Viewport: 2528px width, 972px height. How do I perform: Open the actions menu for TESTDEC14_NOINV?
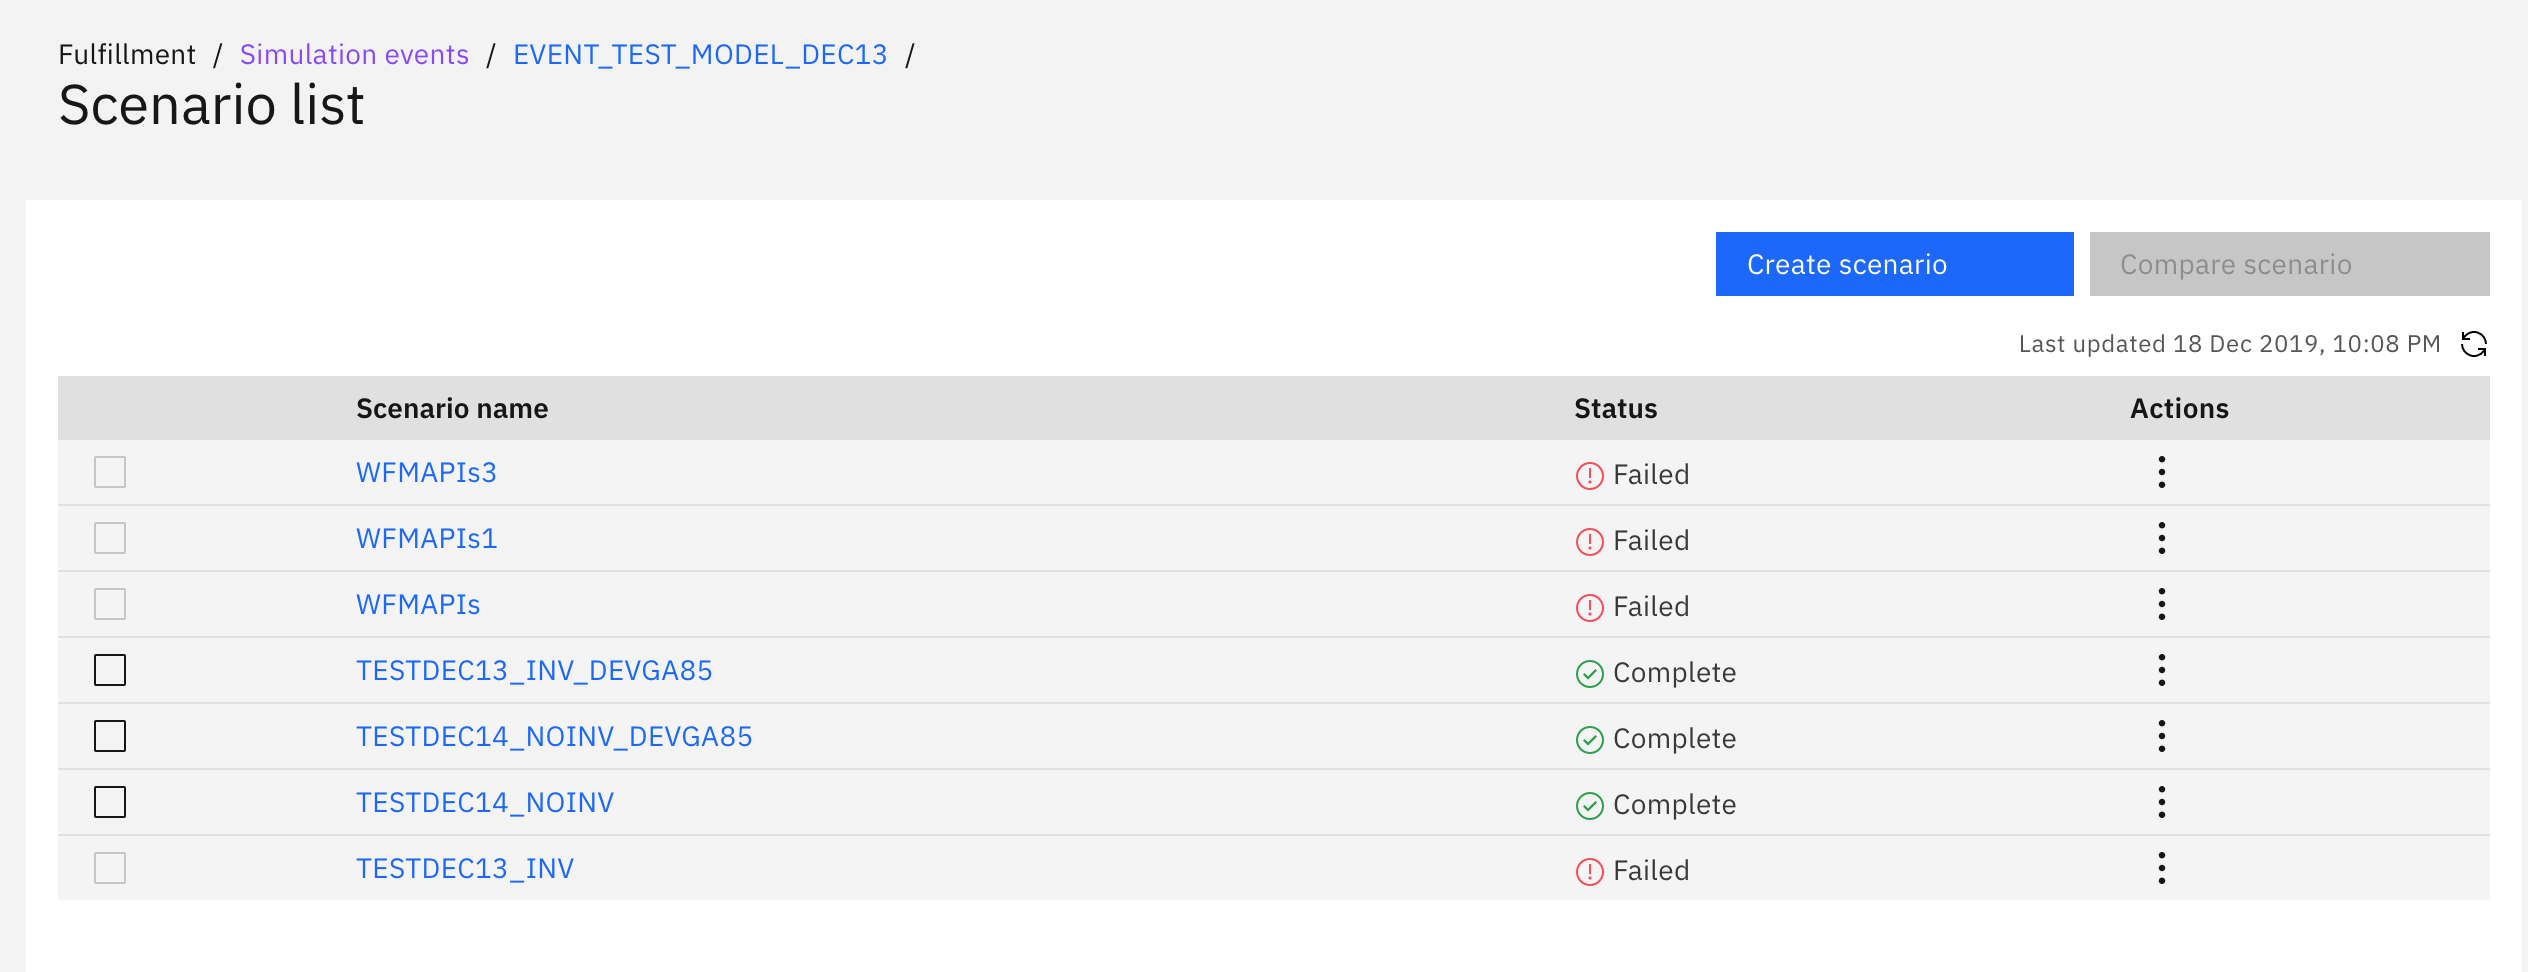pos(2162,802)
